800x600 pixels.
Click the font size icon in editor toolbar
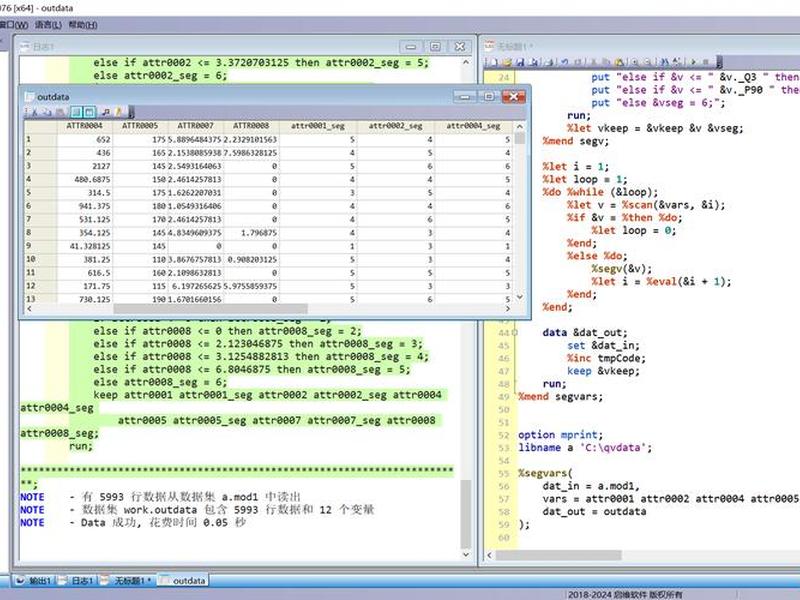678,62
